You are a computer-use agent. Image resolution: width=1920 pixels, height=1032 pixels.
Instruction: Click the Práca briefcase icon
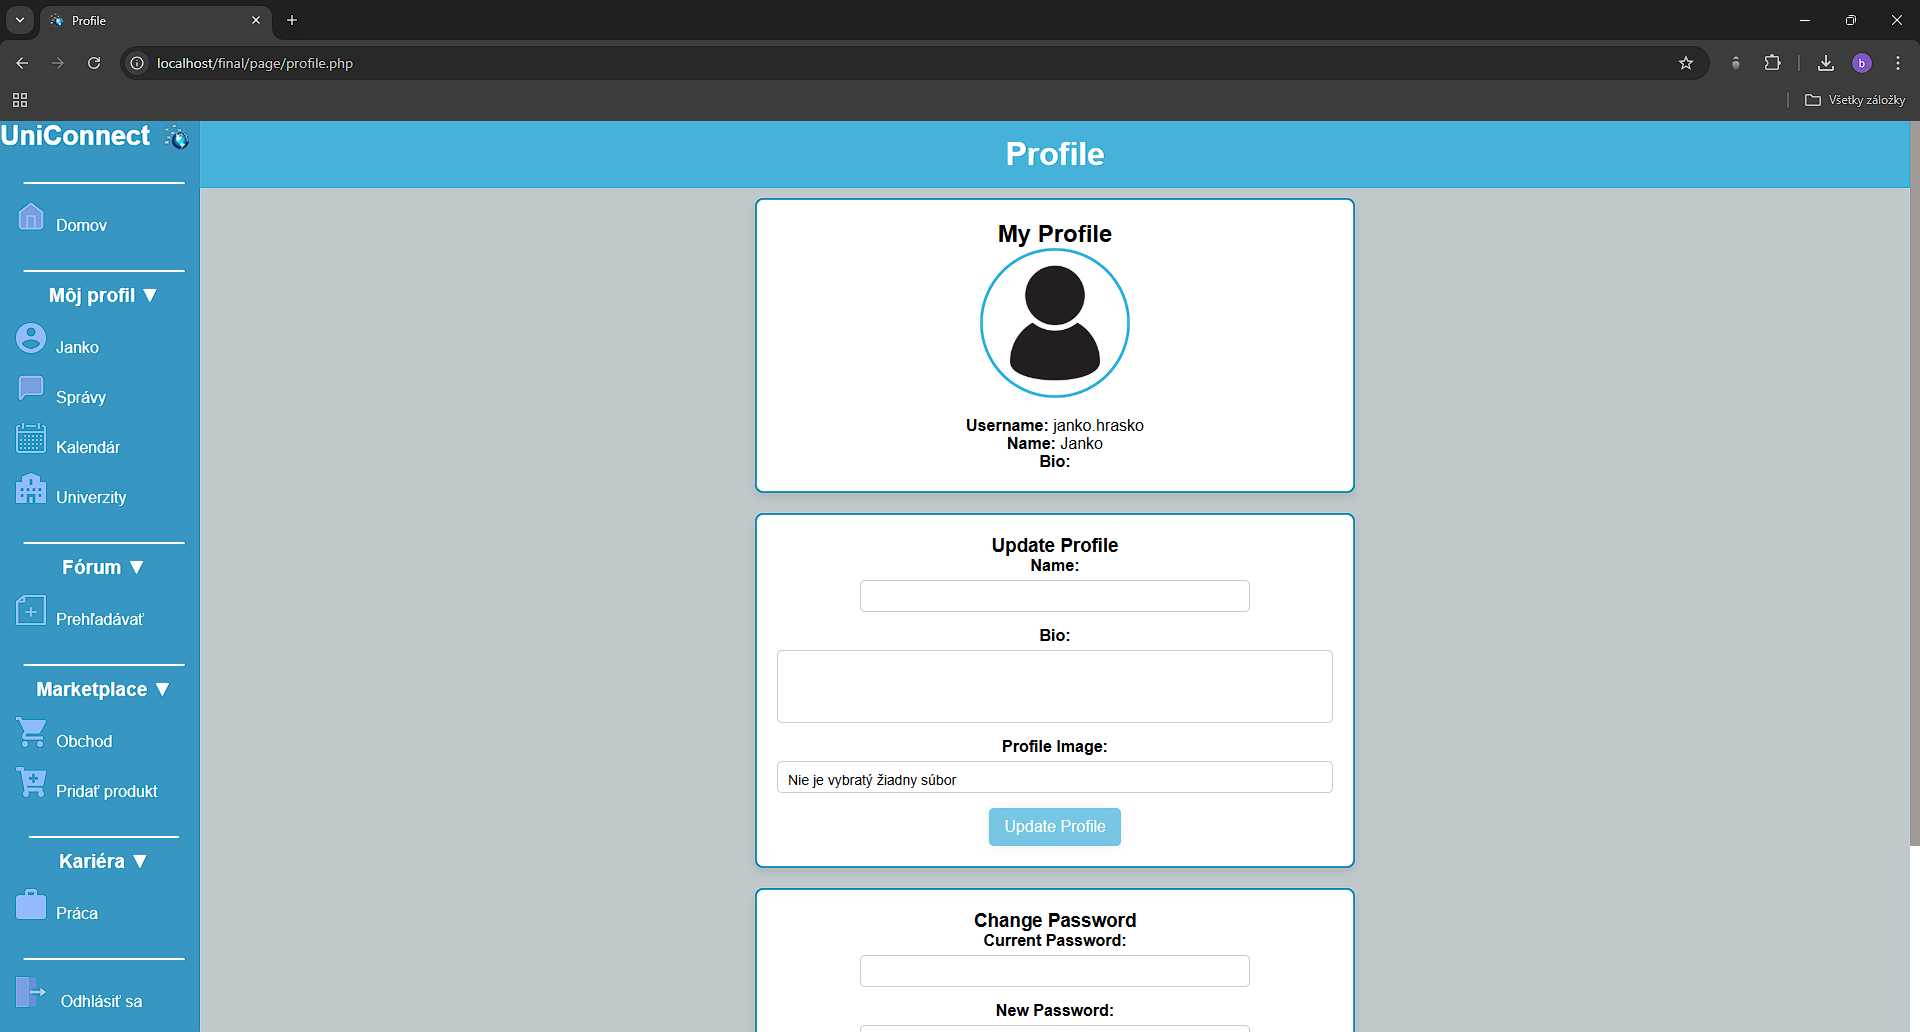(31, 904)
